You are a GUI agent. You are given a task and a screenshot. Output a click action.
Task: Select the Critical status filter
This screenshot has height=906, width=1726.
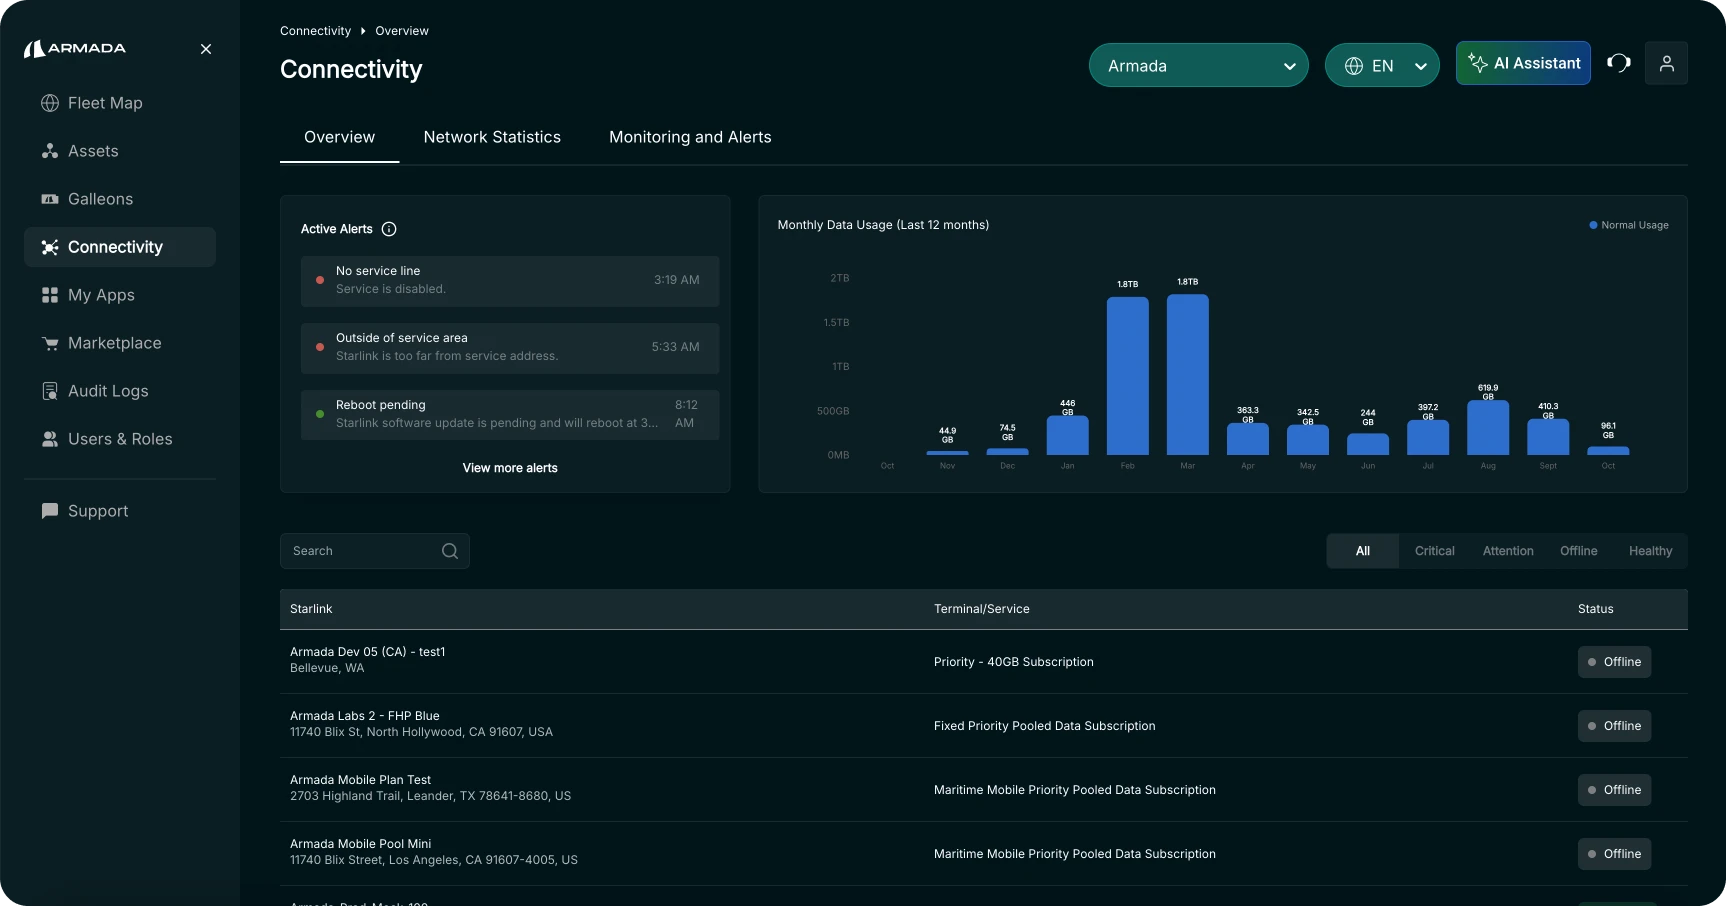coord(1434,551)
